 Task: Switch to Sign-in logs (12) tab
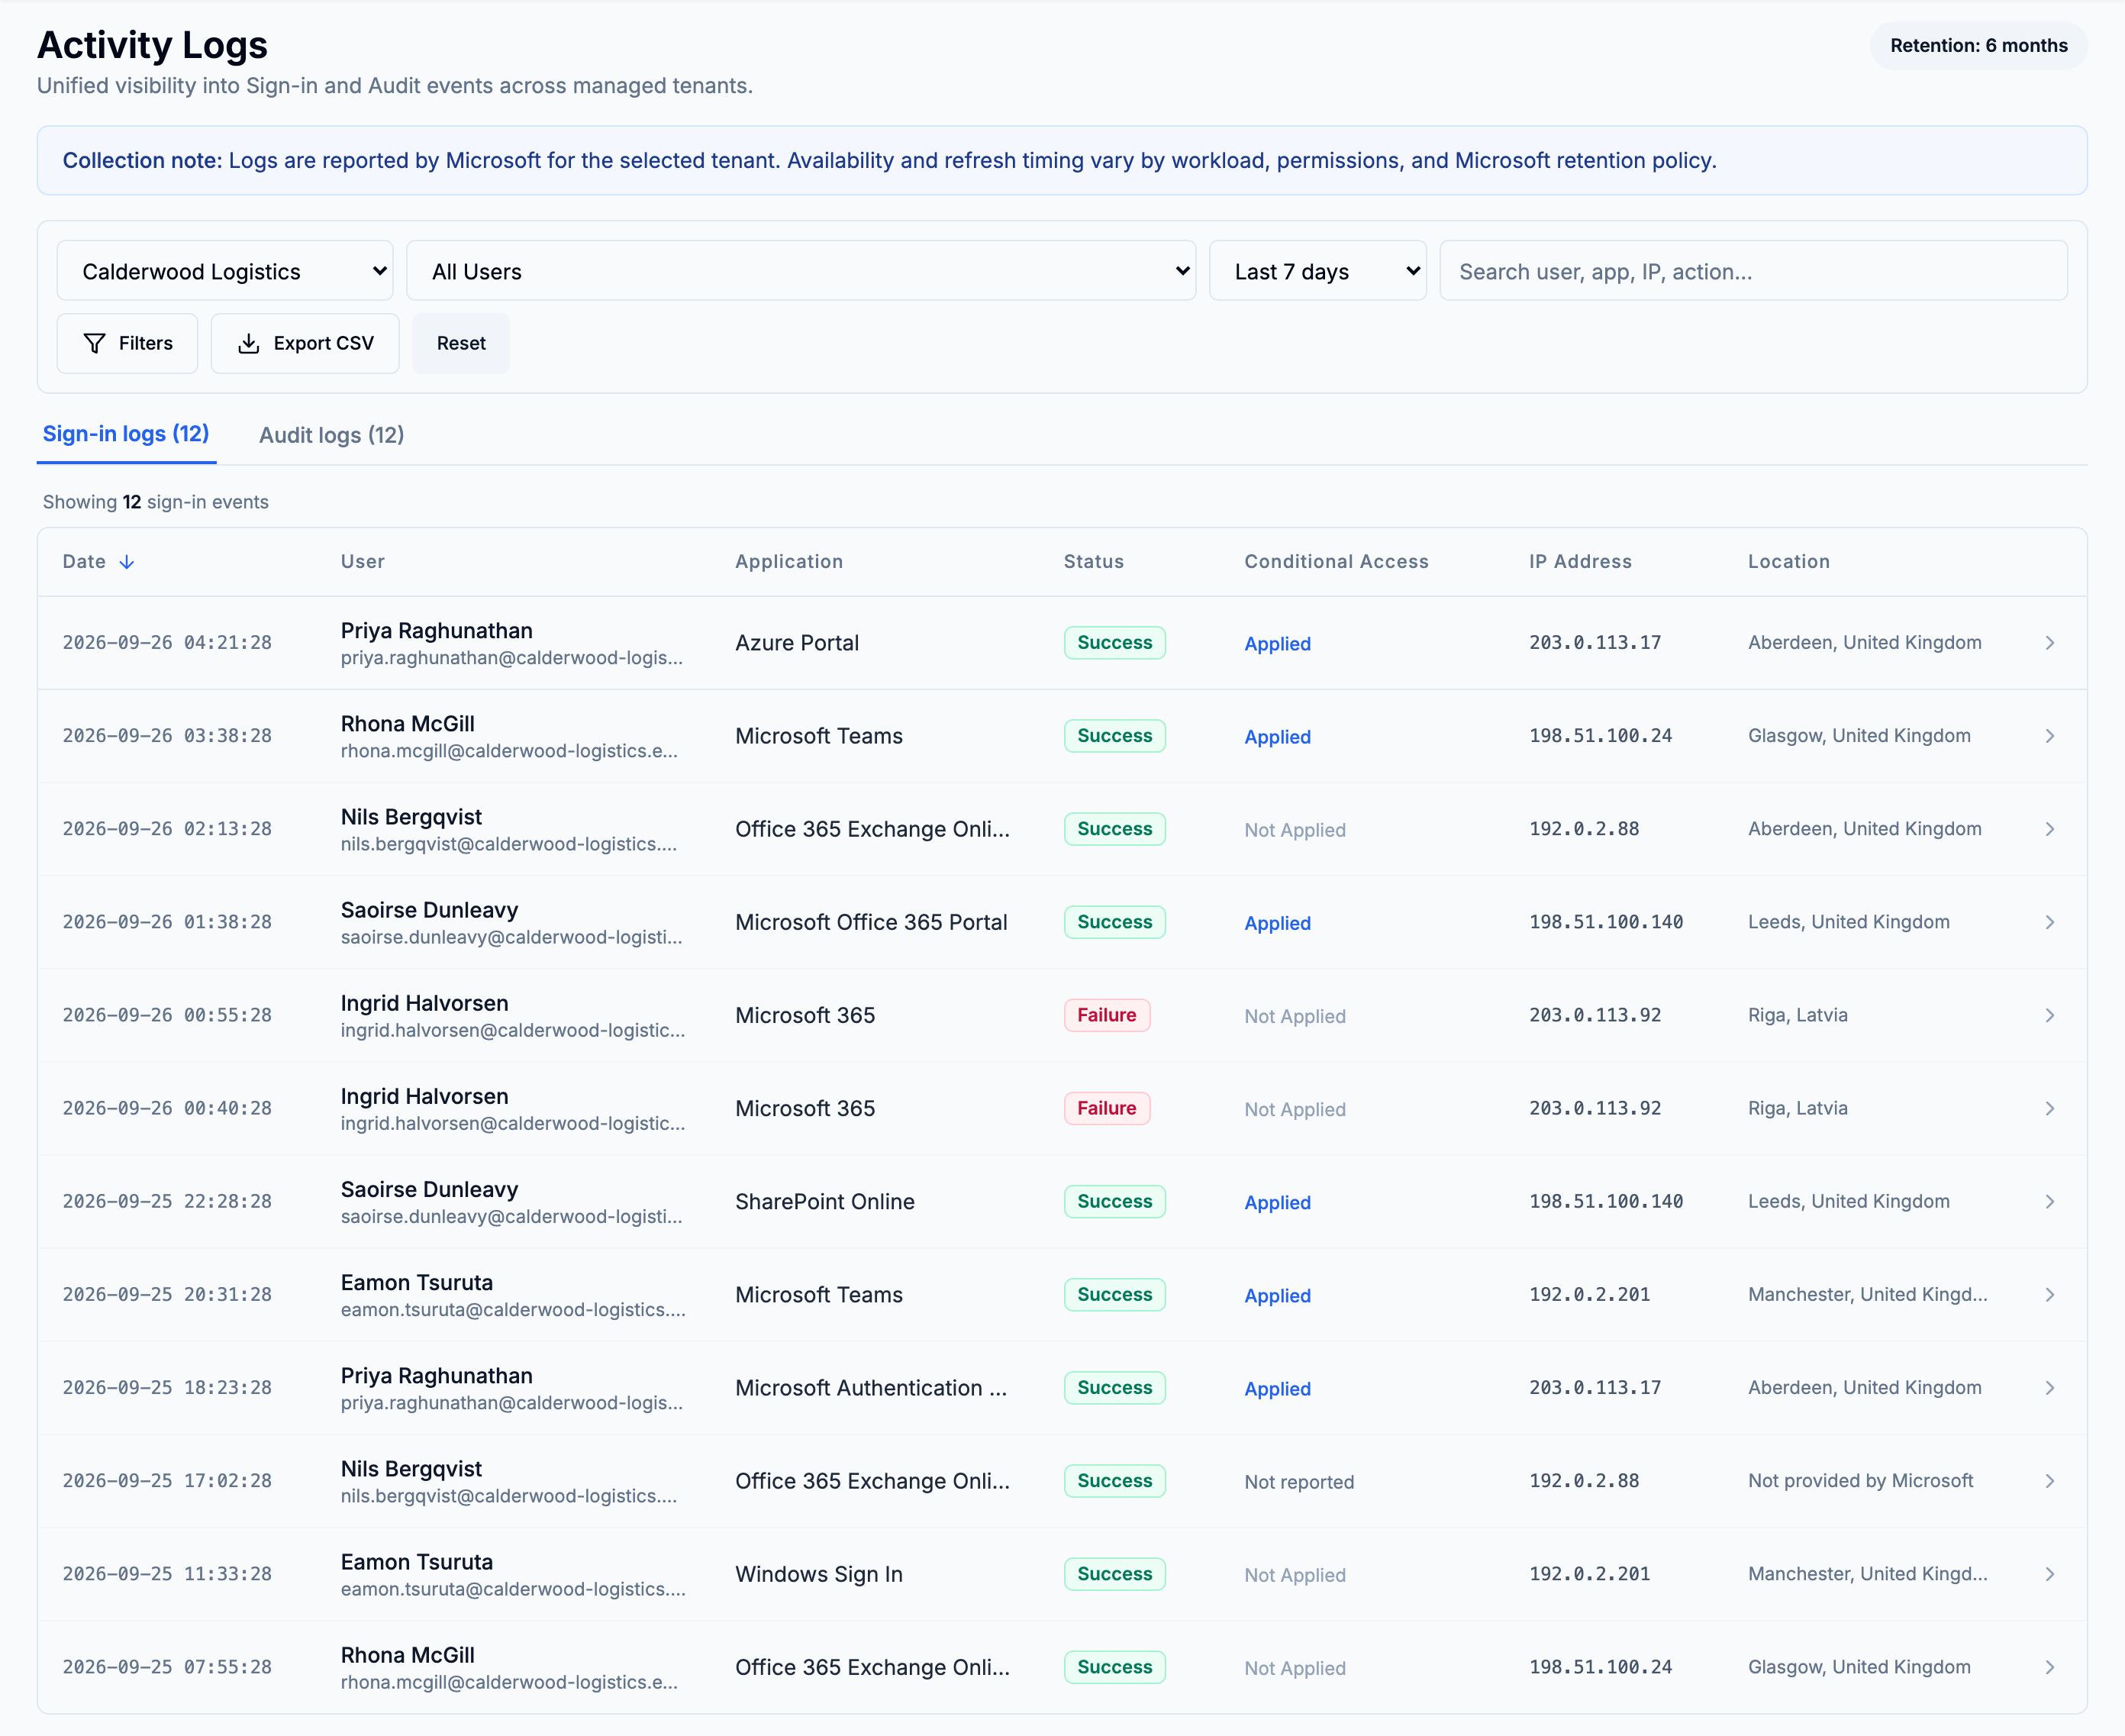[126, 434]
